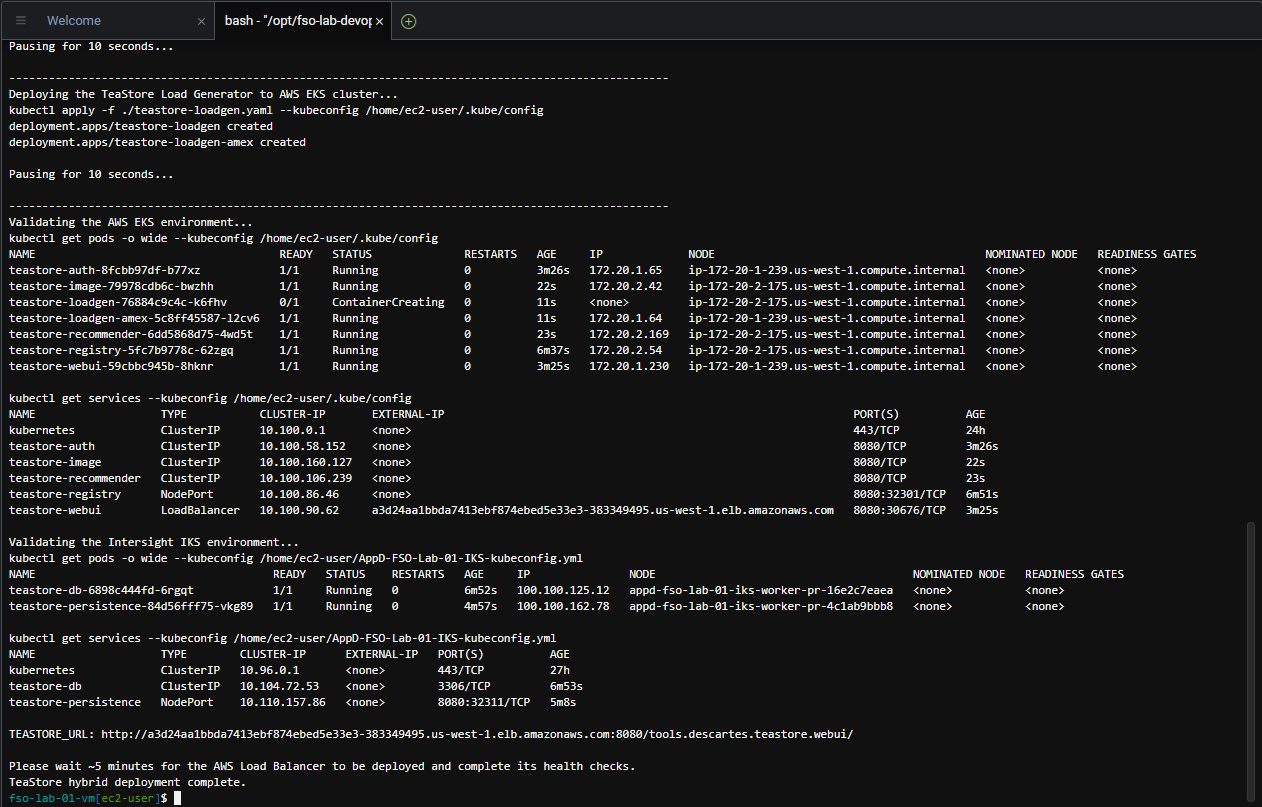The image size is (1262, 807).
Task: Switch to the Welcome tab
Action: click(x=74, y=21)
